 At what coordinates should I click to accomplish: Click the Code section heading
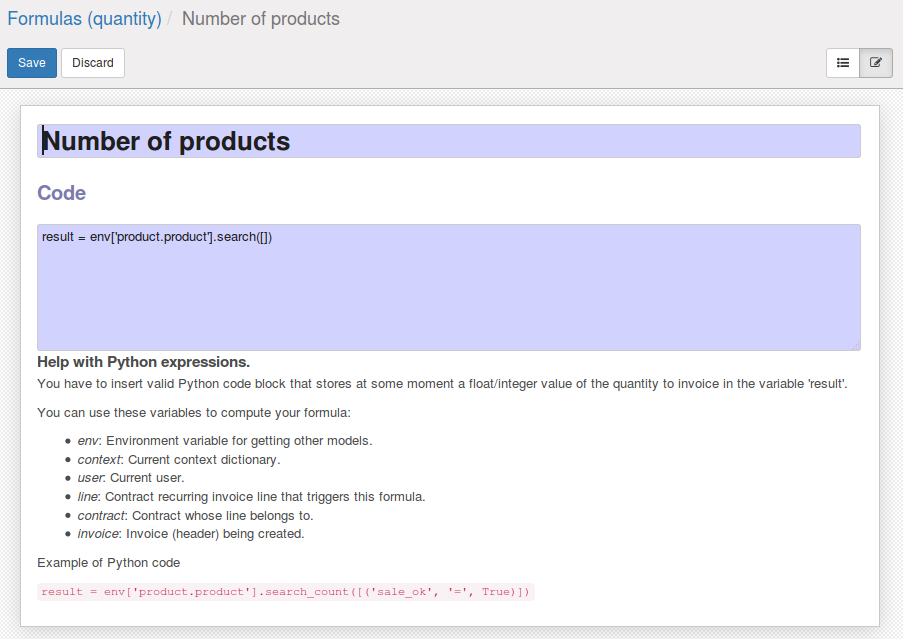(61, 193)
